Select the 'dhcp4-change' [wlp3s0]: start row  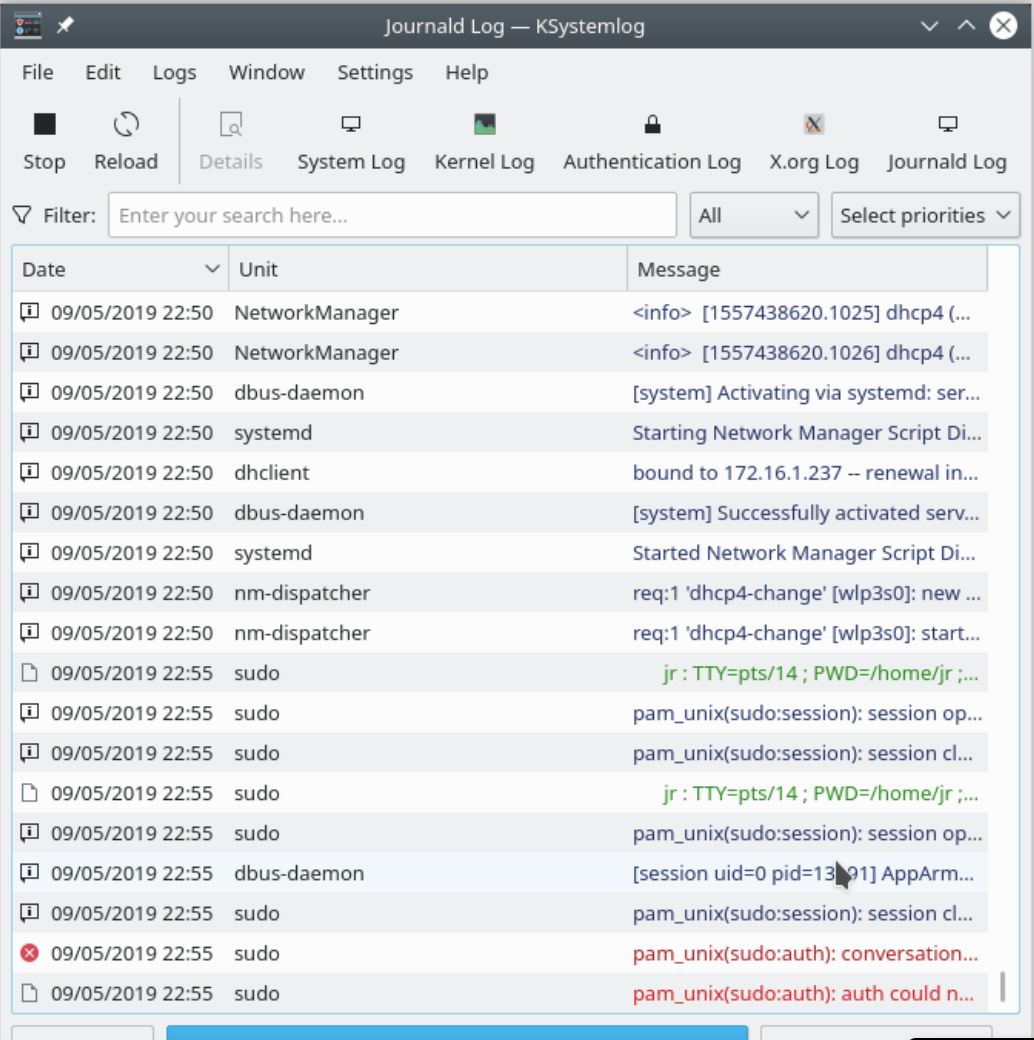click(x=500, y=633)
